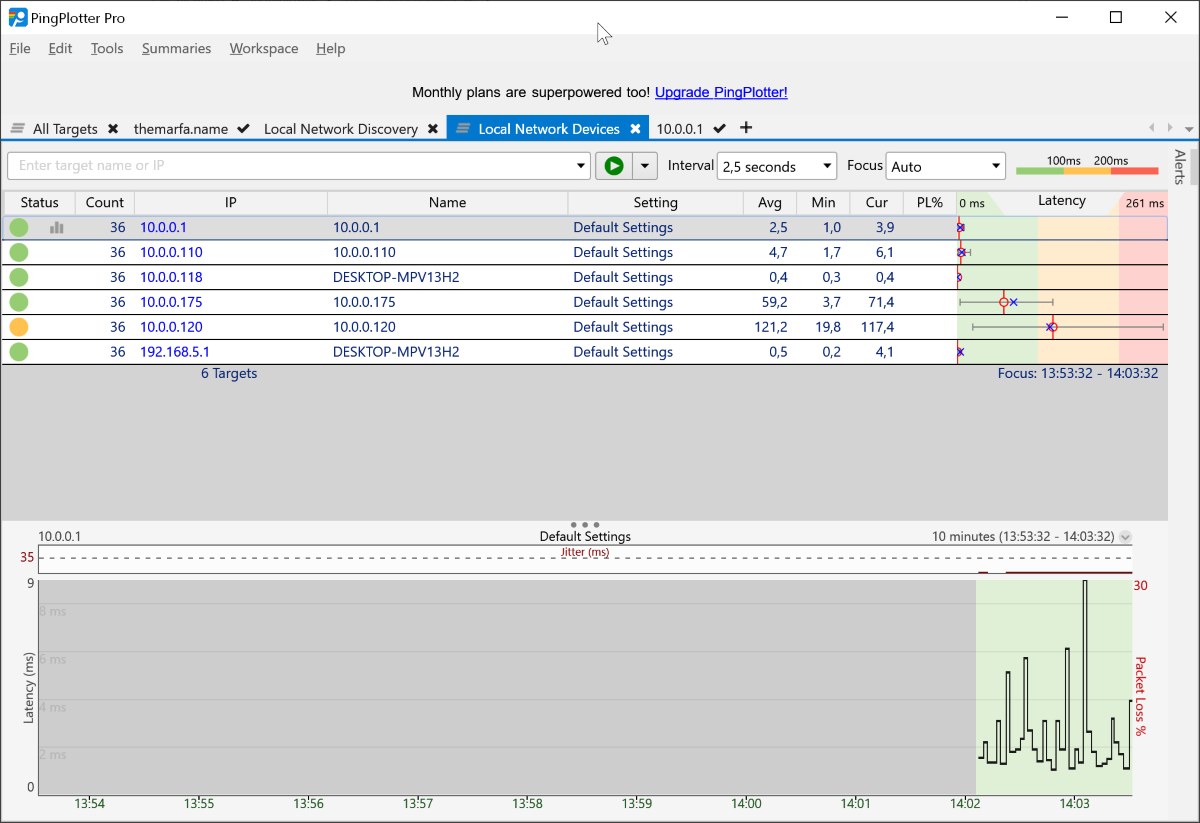
Task: Sort by the Name column header
Action: click(448, 202)
